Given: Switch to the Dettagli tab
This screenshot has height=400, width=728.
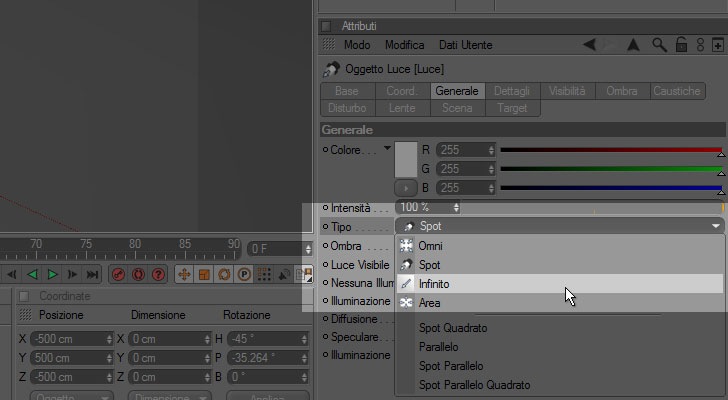Looking at the screenshot, I should tap(512, 91).
